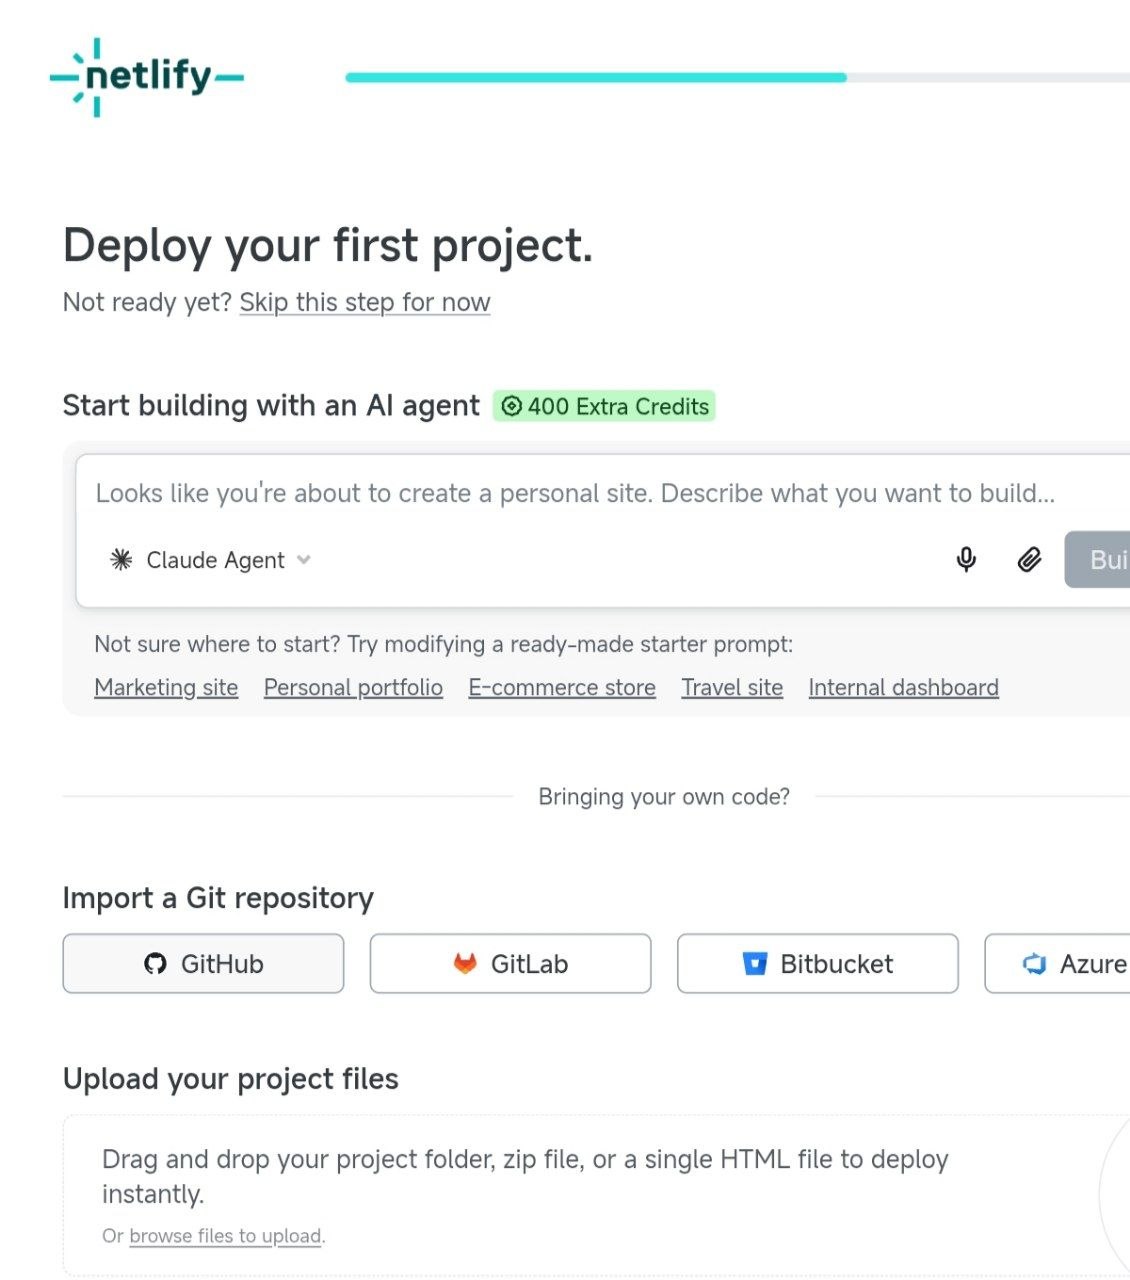Open the browse files to upload link

[225, 1236]
